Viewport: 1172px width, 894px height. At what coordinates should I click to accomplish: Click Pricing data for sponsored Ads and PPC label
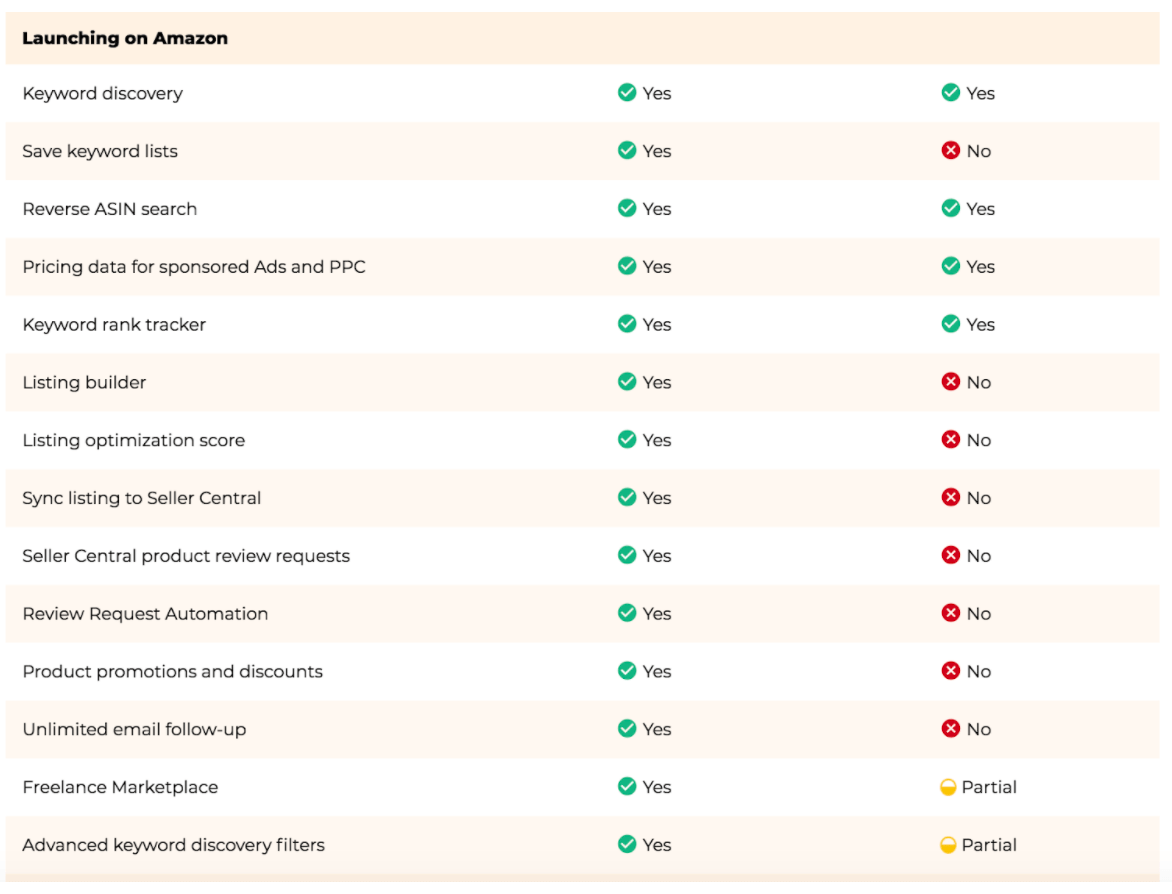click(x=194, y=267)
